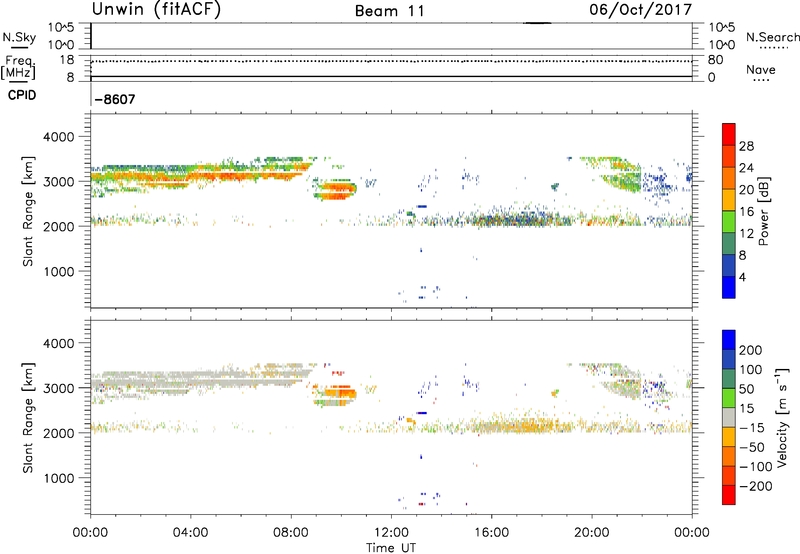
Task: Click the "Beam 11" label
Action: pyautogui.click(x=390, y=11)
